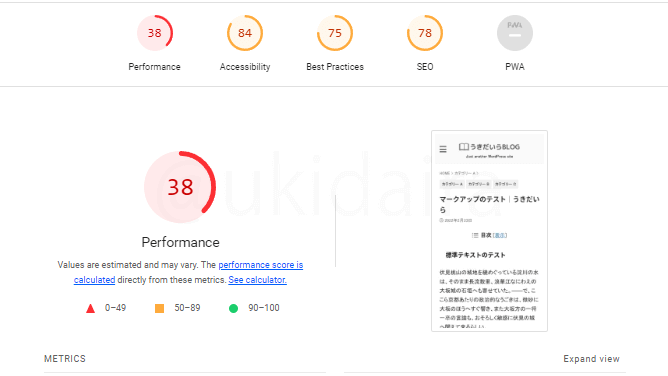The height and width of the screenshot is (376, 668).
Task: Click the grey PWA gauge icon
Action: pos(515,33)
